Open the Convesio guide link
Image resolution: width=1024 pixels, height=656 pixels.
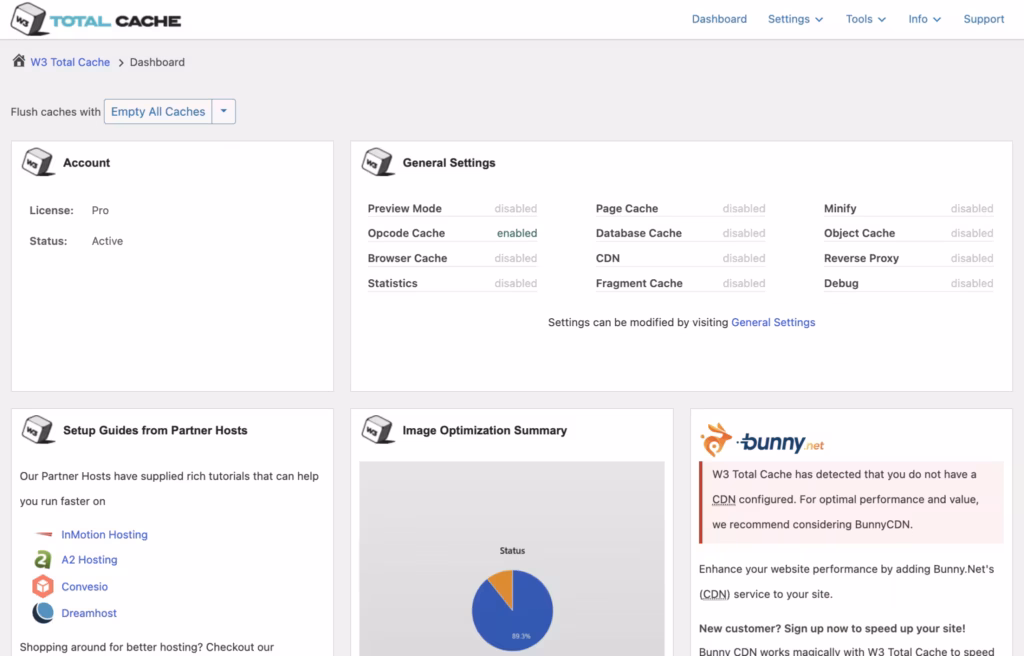point(84,587)
